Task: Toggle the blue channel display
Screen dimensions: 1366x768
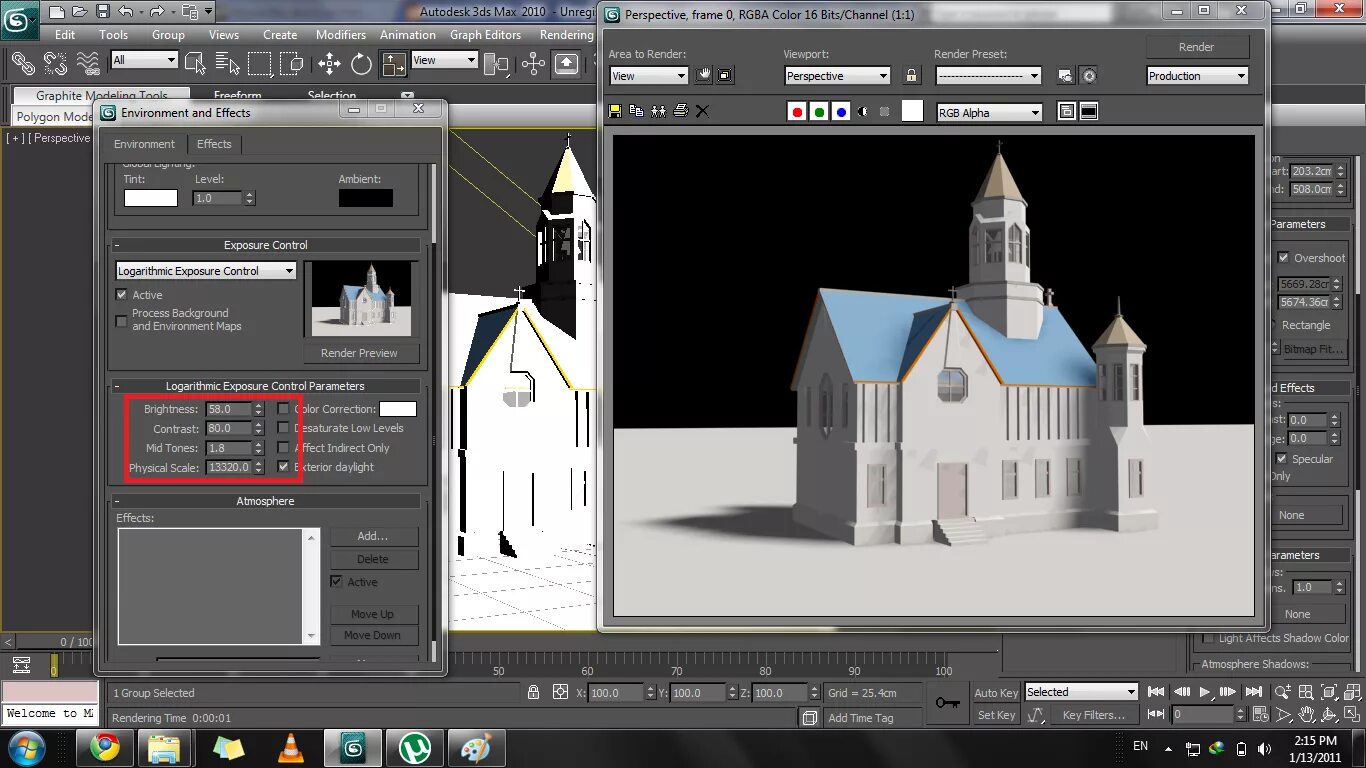Action: click(841, 112)
